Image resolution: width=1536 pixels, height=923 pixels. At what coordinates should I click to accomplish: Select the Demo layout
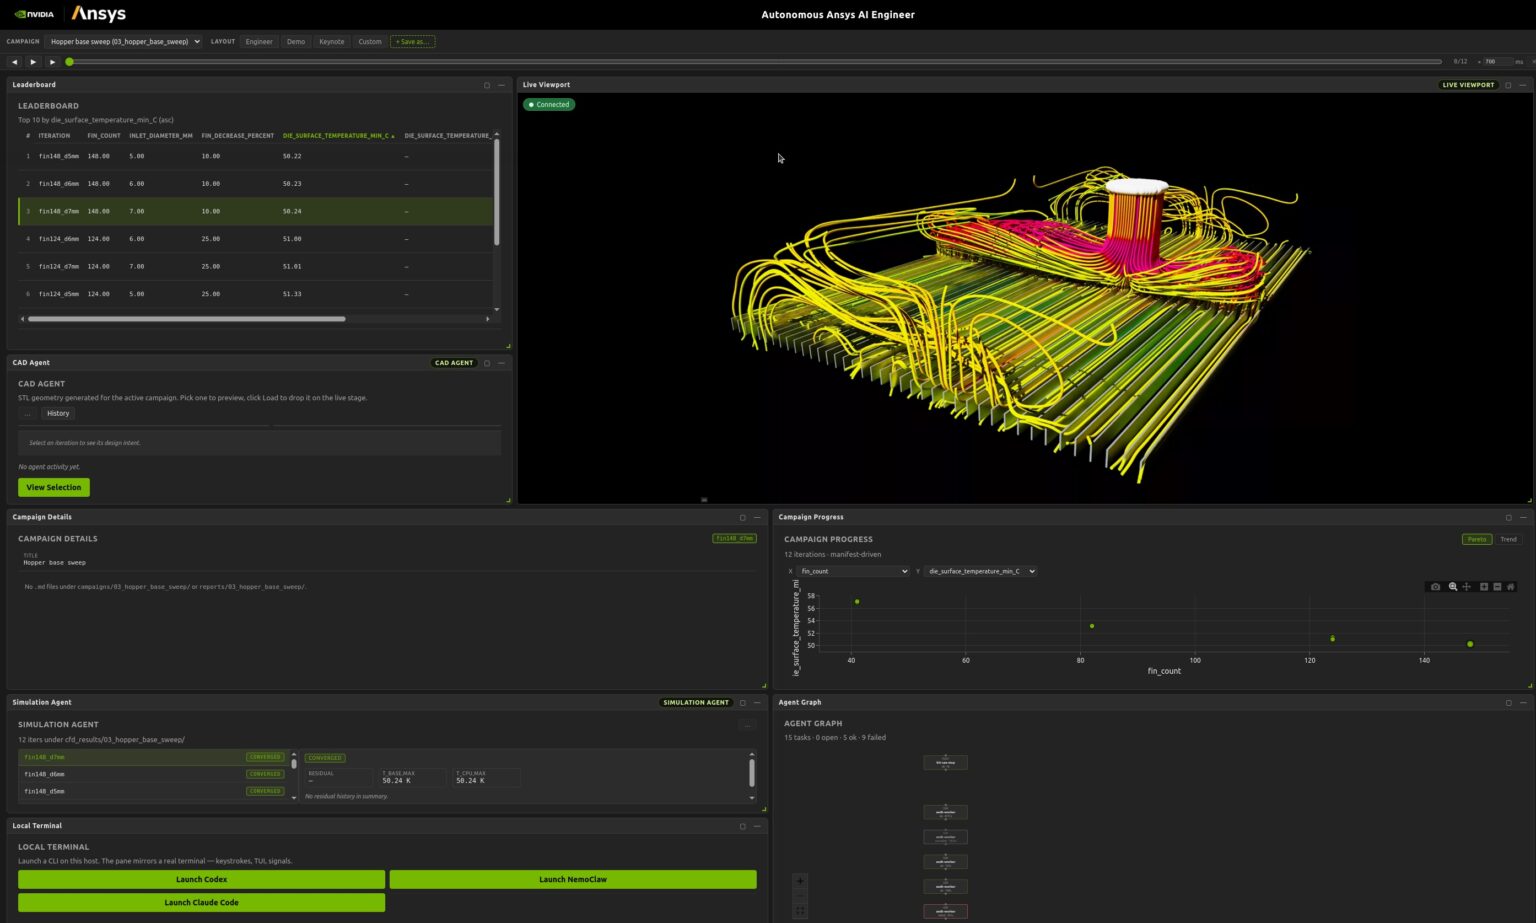click(x=296, y=42)
